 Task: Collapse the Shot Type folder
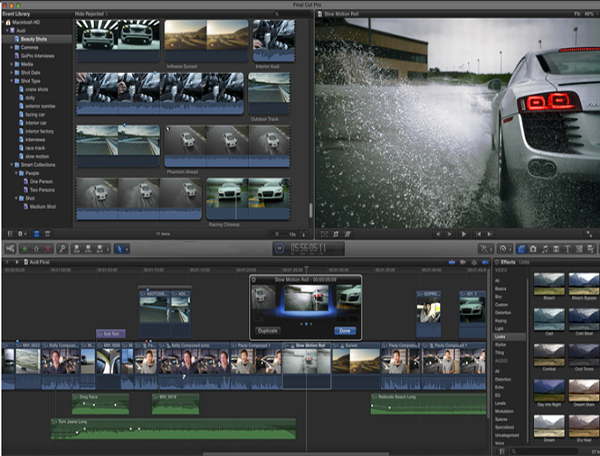[11, 81]
